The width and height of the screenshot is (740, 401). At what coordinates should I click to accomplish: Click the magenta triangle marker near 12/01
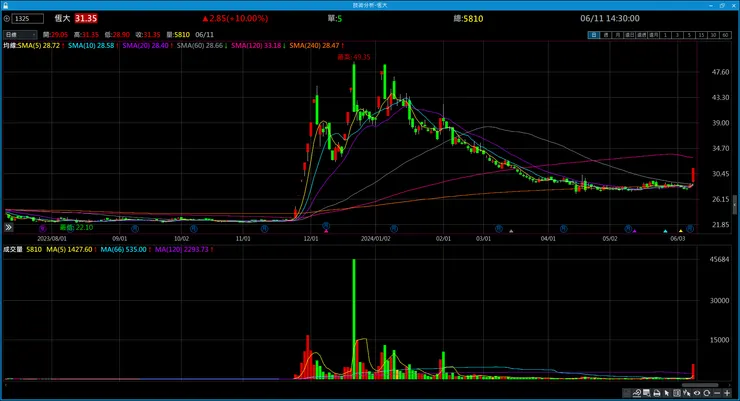click(326, 231)
